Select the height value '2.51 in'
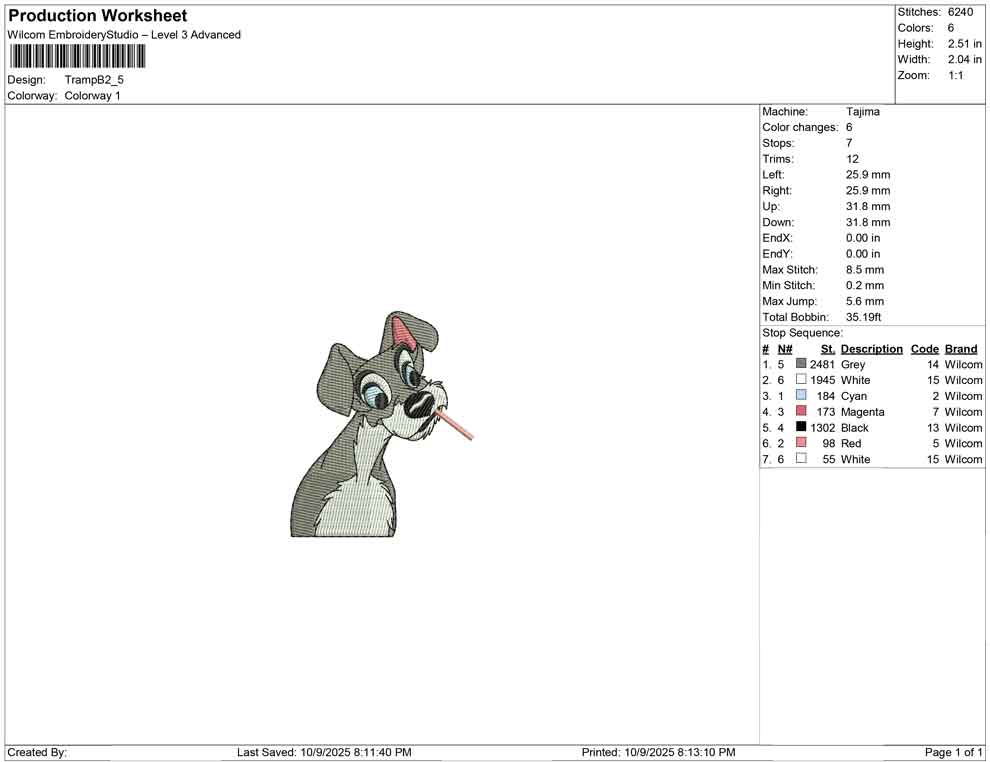 click(965, 44)
